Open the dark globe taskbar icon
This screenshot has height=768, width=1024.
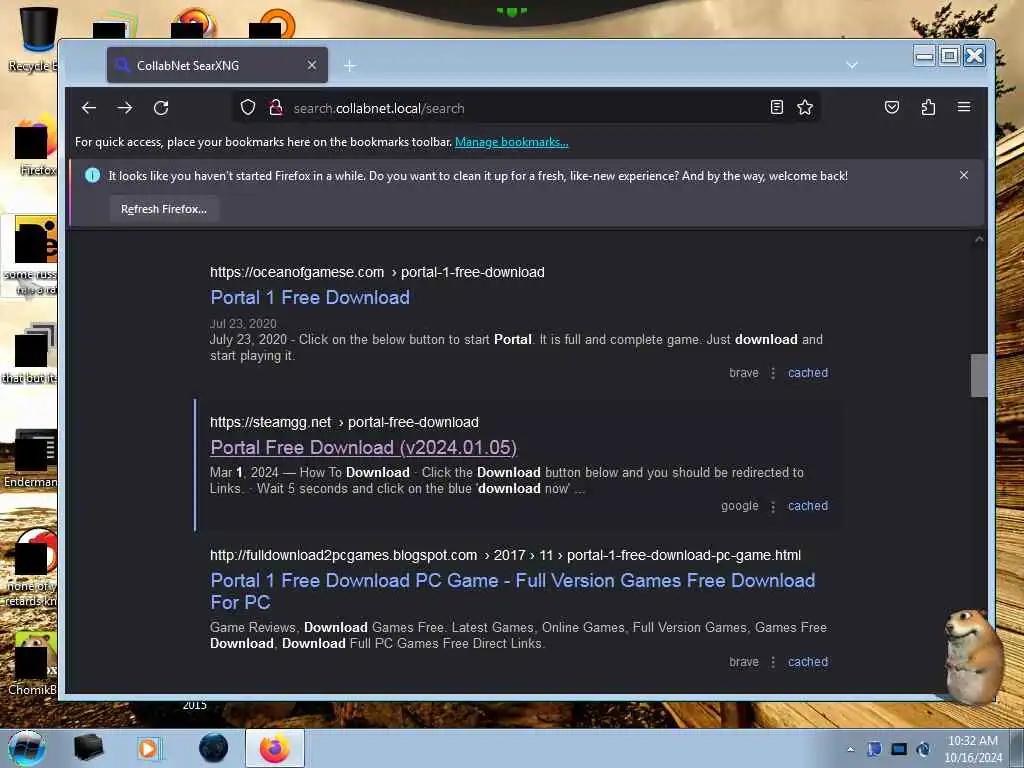214,748
